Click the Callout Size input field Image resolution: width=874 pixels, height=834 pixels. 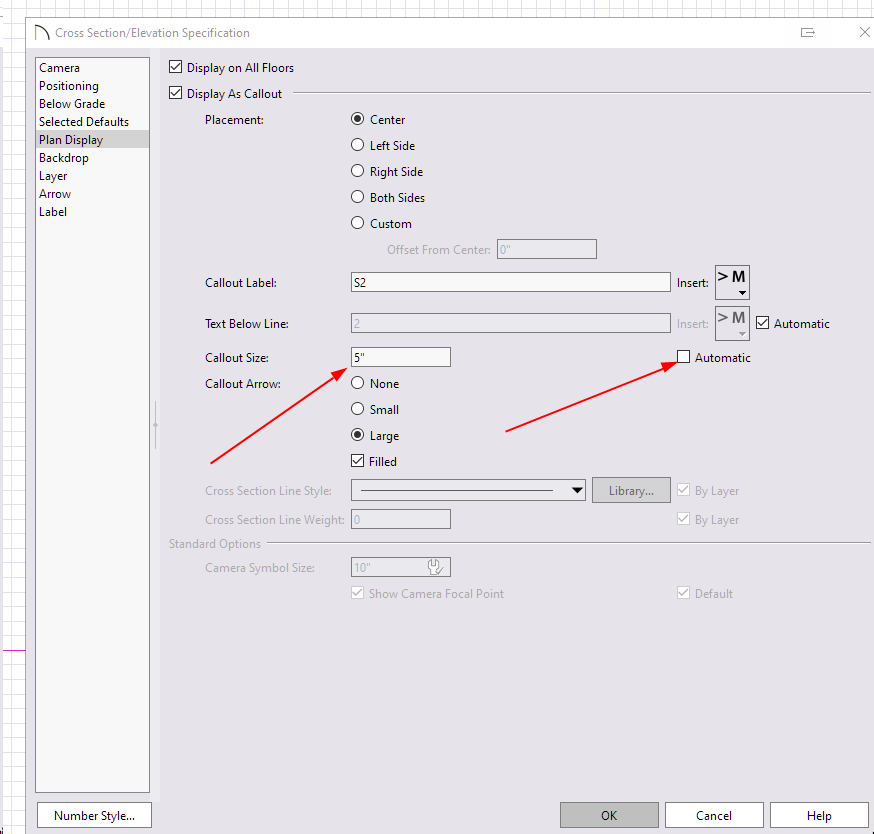pos(400,357)
